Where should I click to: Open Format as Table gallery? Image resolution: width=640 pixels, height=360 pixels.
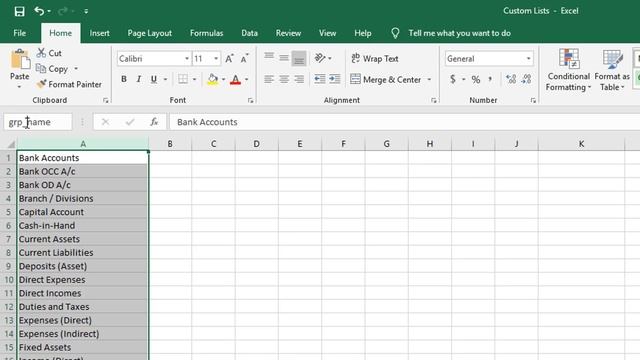(x=612, y=70)
